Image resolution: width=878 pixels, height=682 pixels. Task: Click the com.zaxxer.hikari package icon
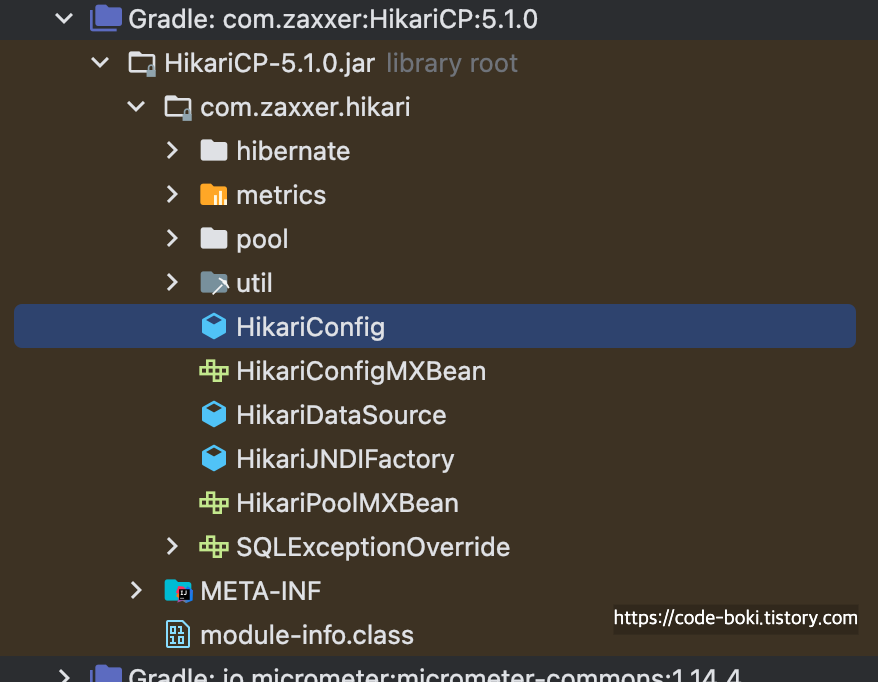[x=178, y=107]
